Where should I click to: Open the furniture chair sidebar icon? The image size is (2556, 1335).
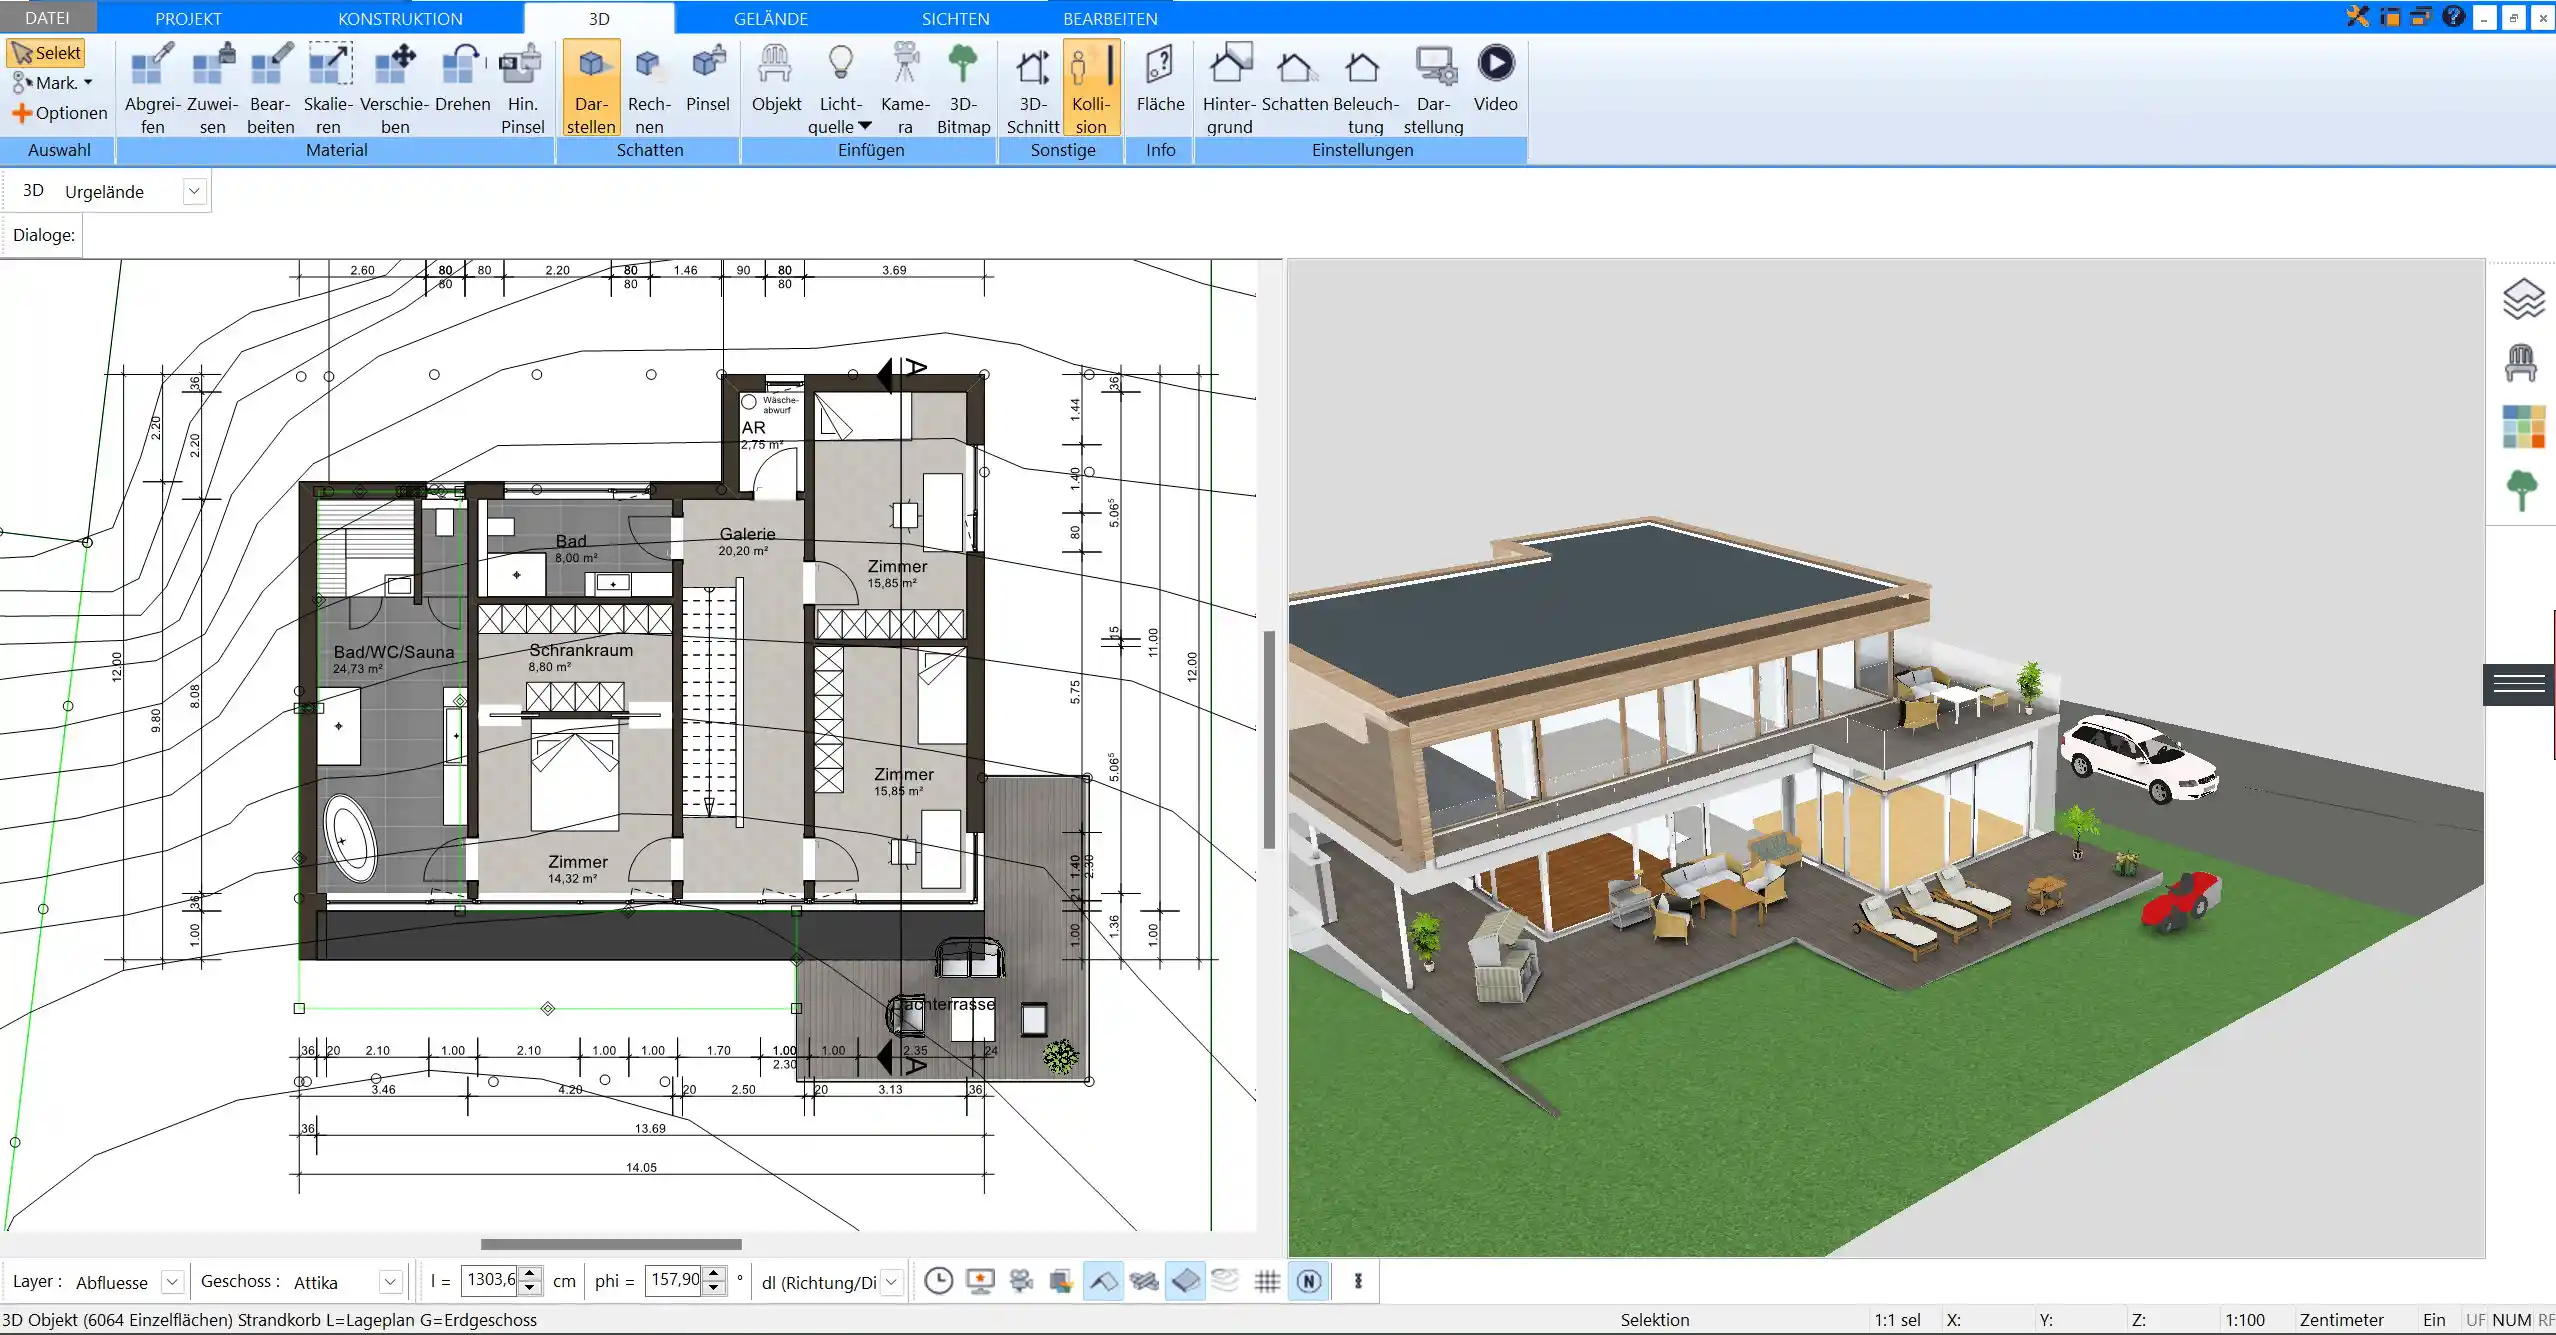coord(2521,362)
